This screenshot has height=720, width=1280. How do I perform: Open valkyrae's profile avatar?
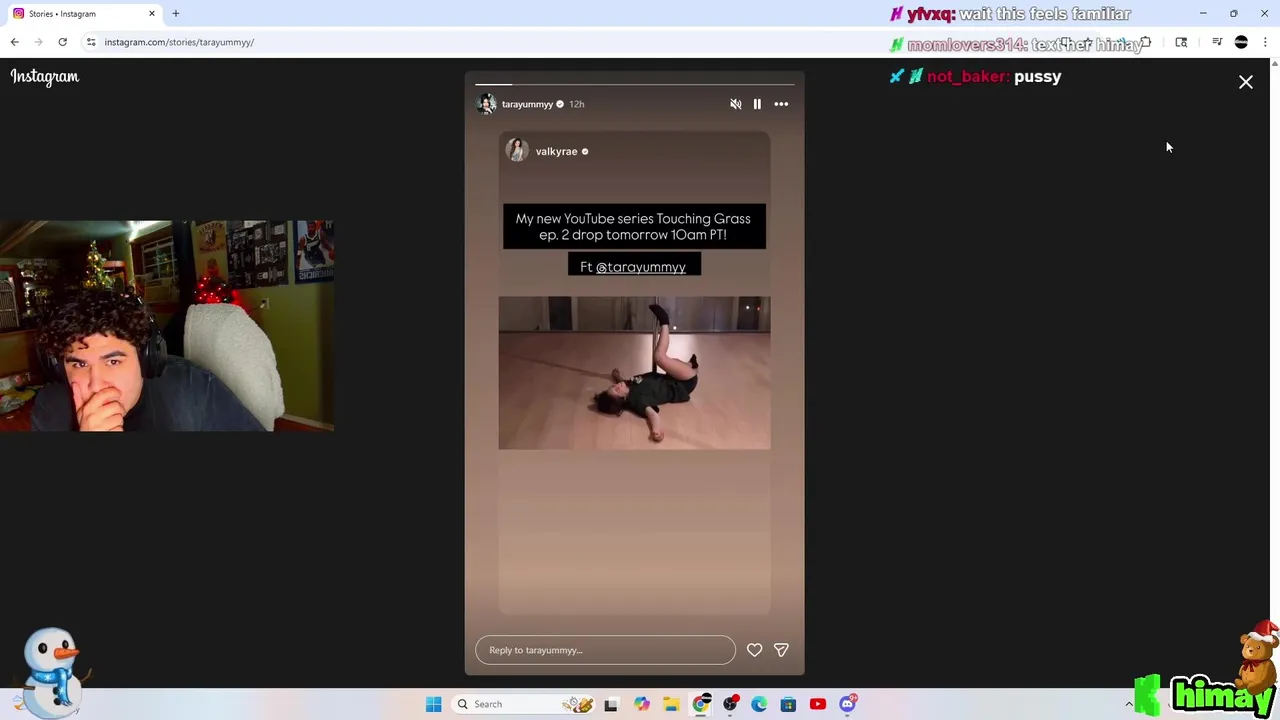point(517,150)
